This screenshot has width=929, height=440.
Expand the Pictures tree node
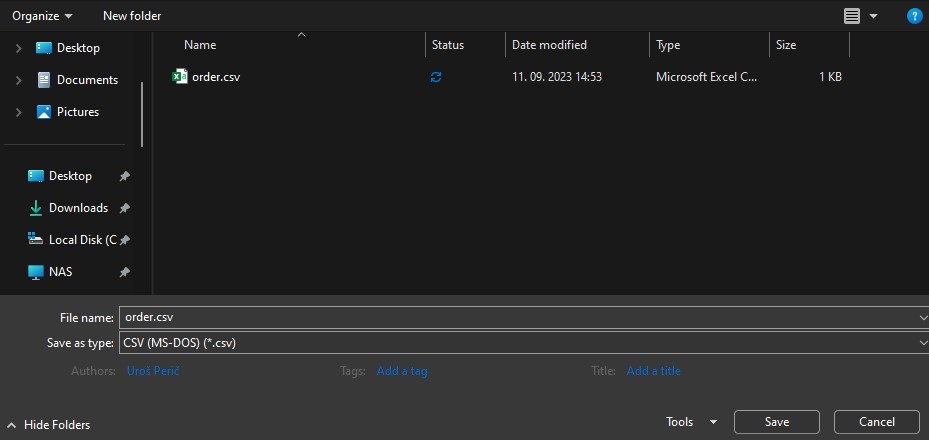coord(18,112)
